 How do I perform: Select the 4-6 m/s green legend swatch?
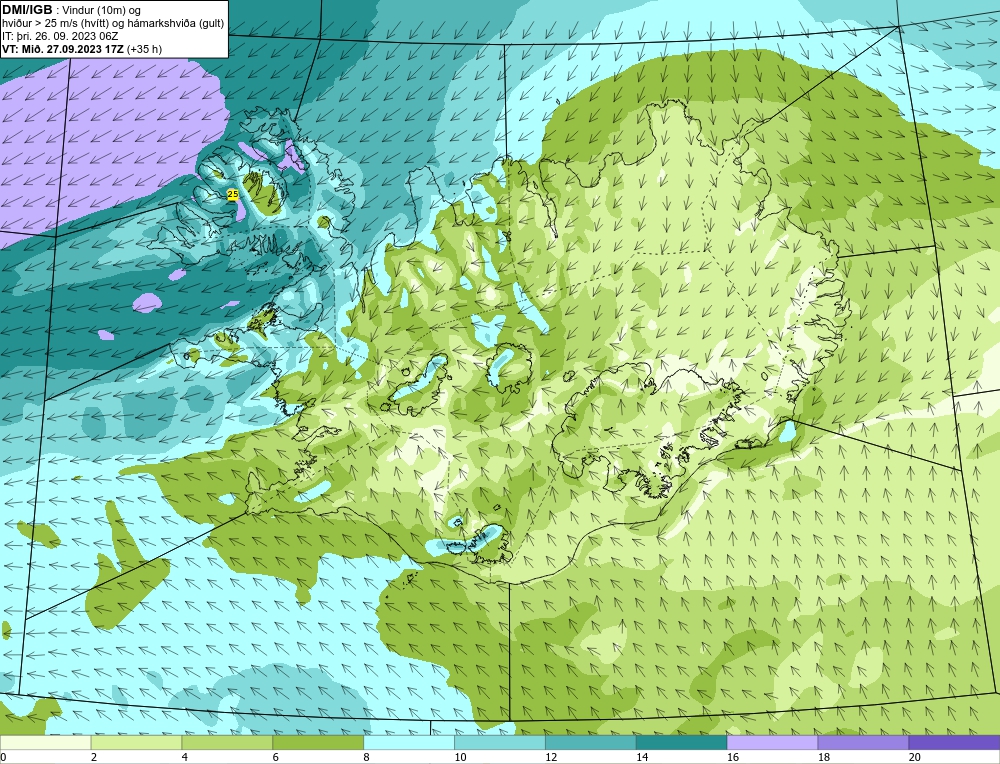click(x=227, y=742)
